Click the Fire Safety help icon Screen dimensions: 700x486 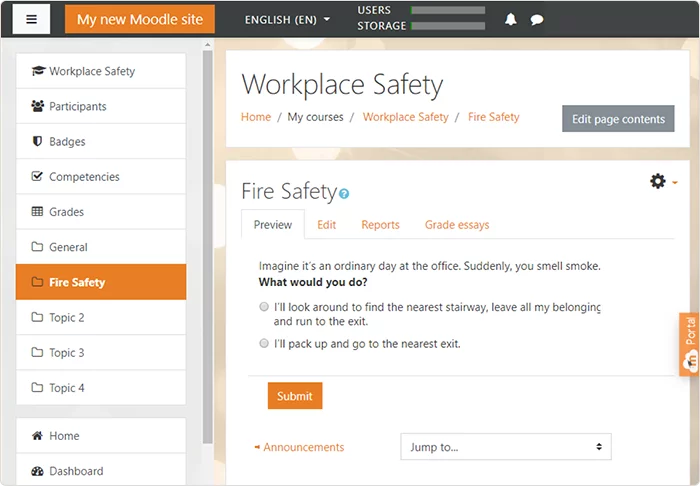344,193
